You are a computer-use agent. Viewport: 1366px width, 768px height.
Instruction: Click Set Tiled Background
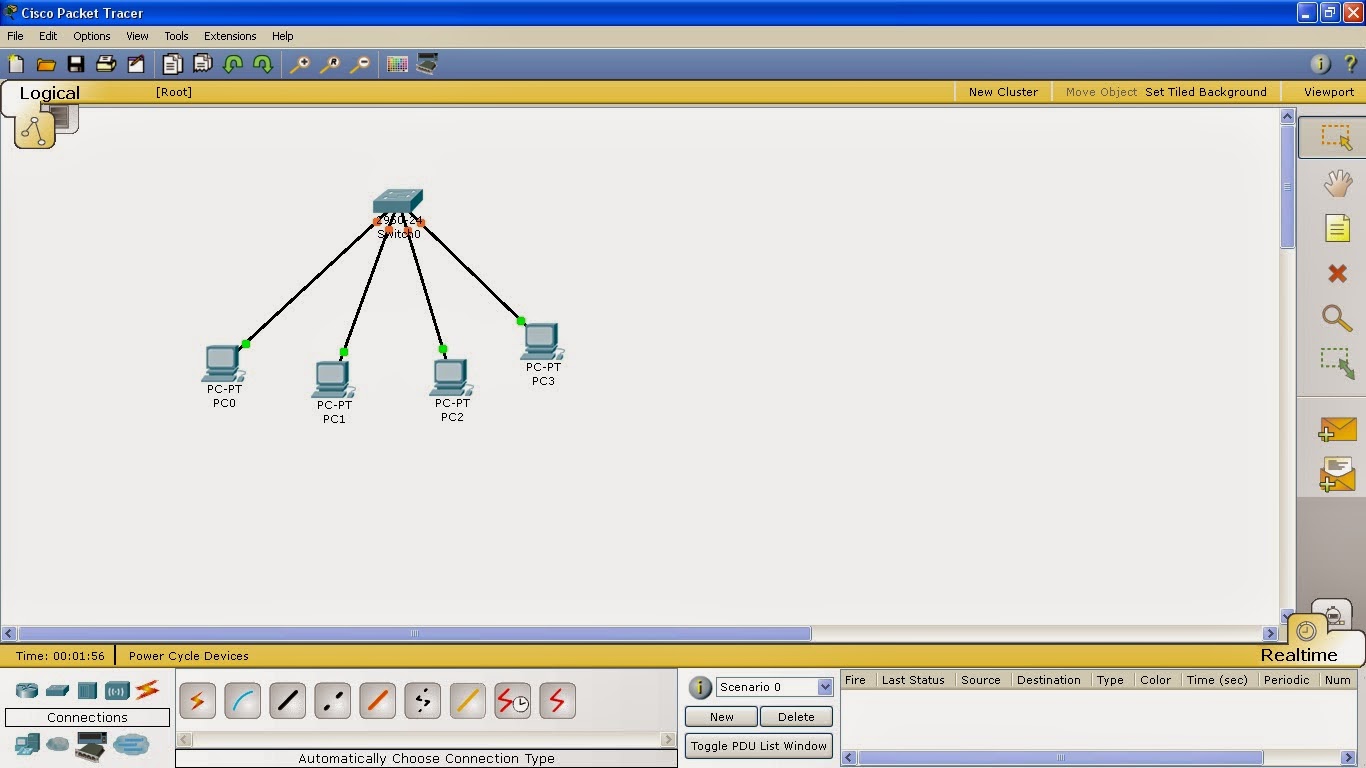pyautogui.click(x=1206, y=92)
